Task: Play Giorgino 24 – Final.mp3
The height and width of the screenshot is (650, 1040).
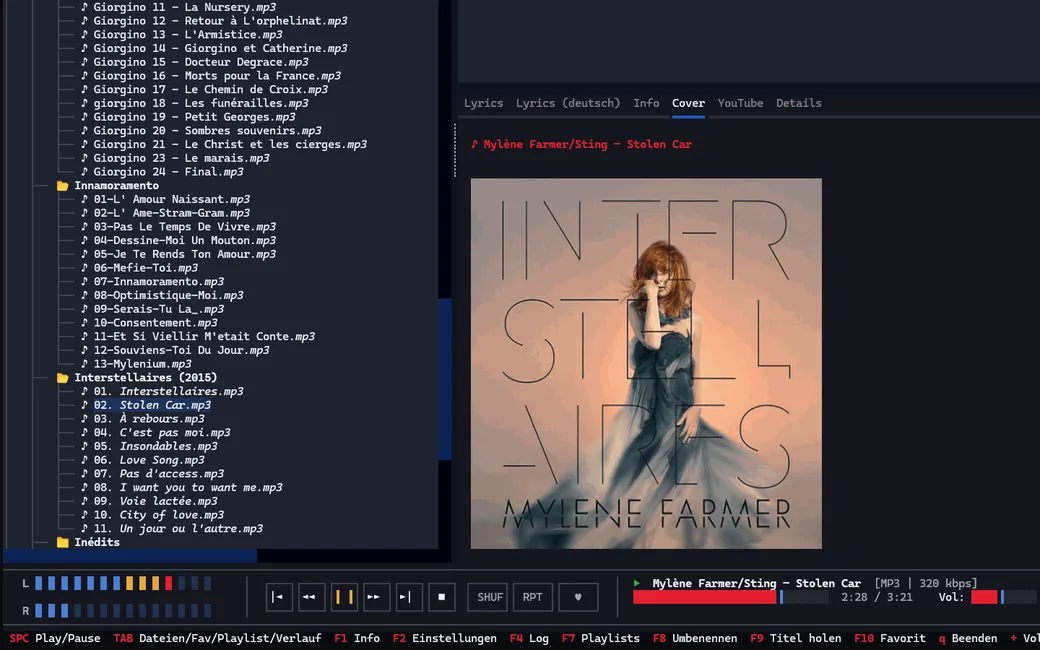Action: [162, 172]
